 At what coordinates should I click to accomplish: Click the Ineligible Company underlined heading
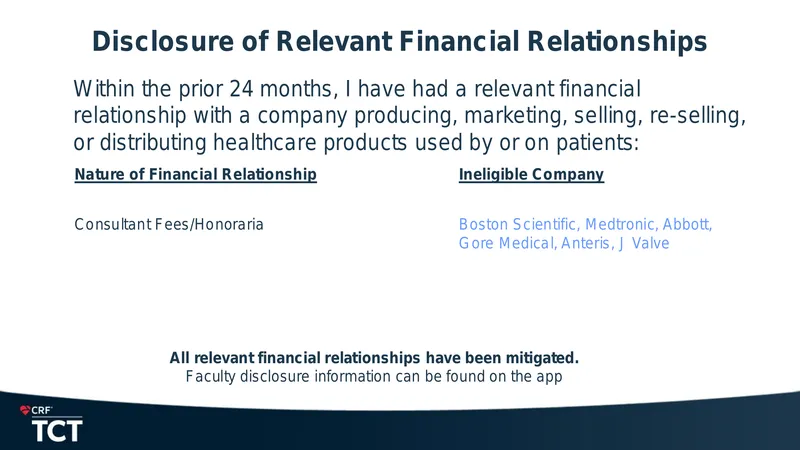[x=531, y=174]
